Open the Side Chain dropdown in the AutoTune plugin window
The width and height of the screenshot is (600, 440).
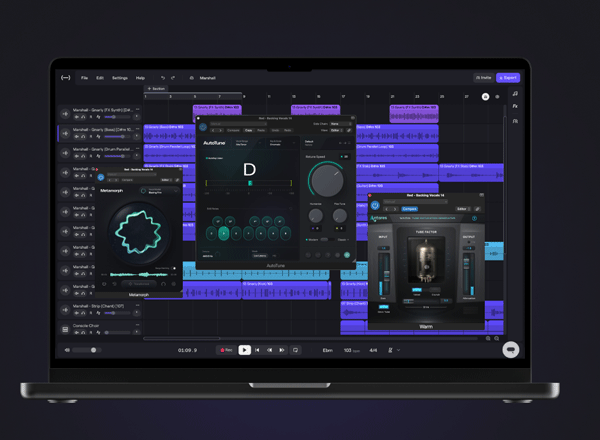pyautogui.click(x=341, y=124)
